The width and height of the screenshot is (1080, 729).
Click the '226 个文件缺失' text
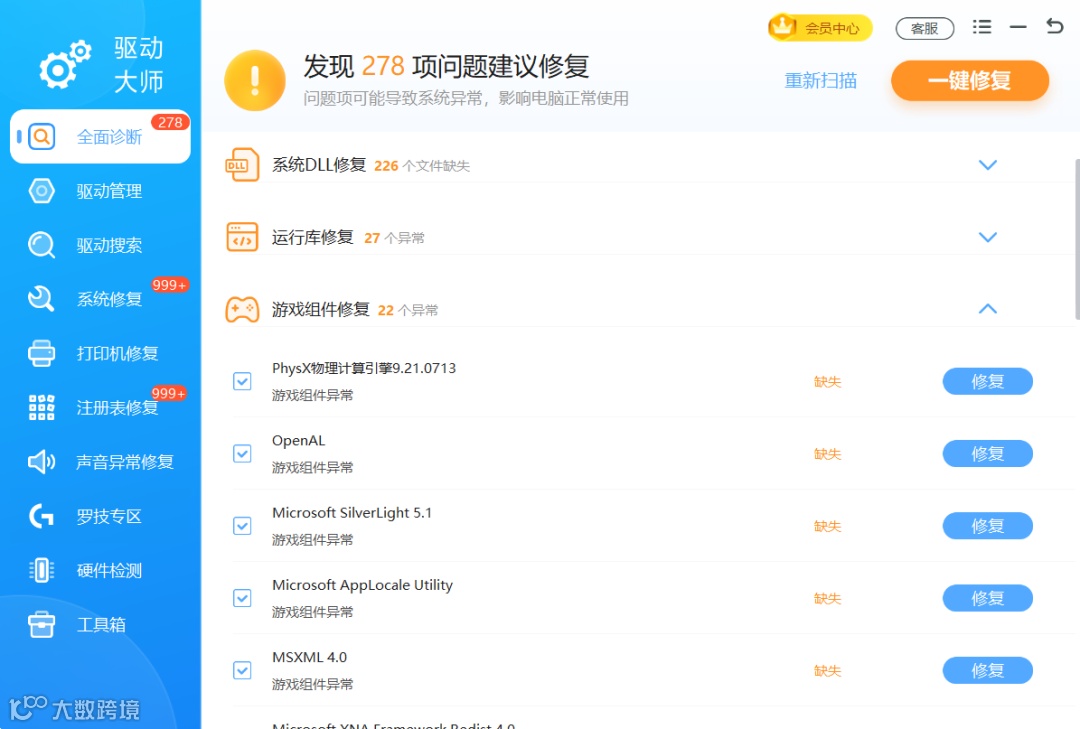coord(422,166)
